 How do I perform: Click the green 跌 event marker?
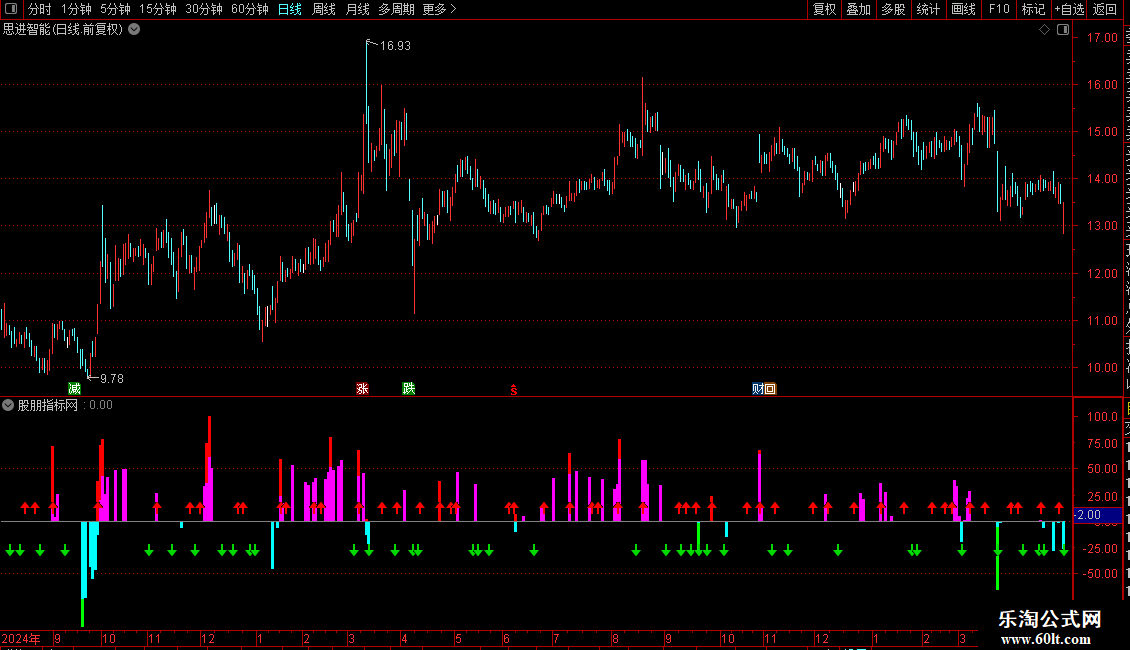[409, 388]
